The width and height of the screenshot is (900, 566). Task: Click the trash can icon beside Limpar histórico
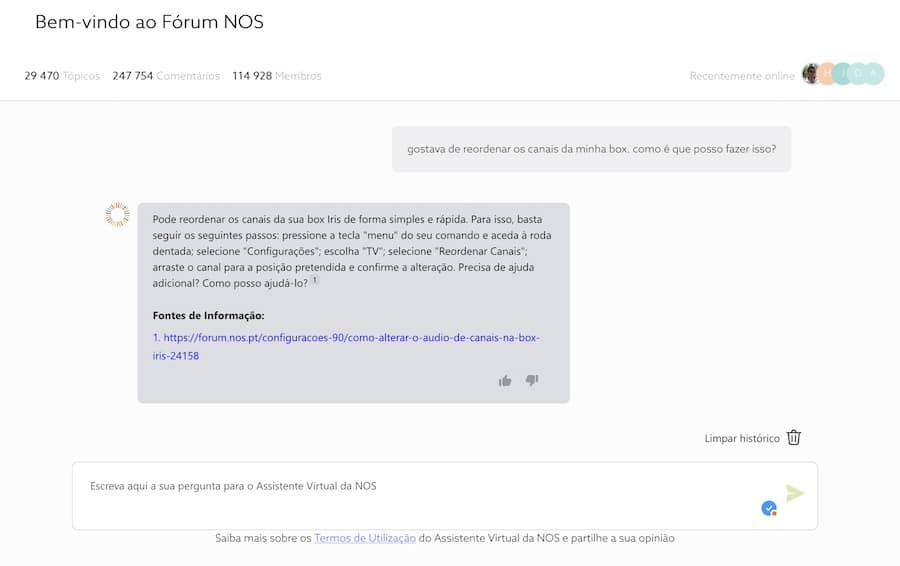(x=794, y=438)
